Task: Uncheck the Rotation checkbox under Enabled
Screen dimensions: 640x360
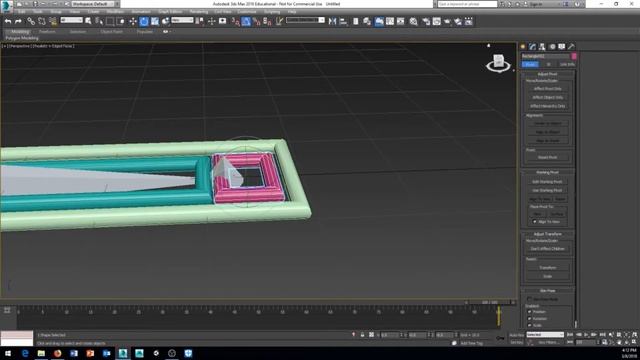Action: click(x=529, y=319)
